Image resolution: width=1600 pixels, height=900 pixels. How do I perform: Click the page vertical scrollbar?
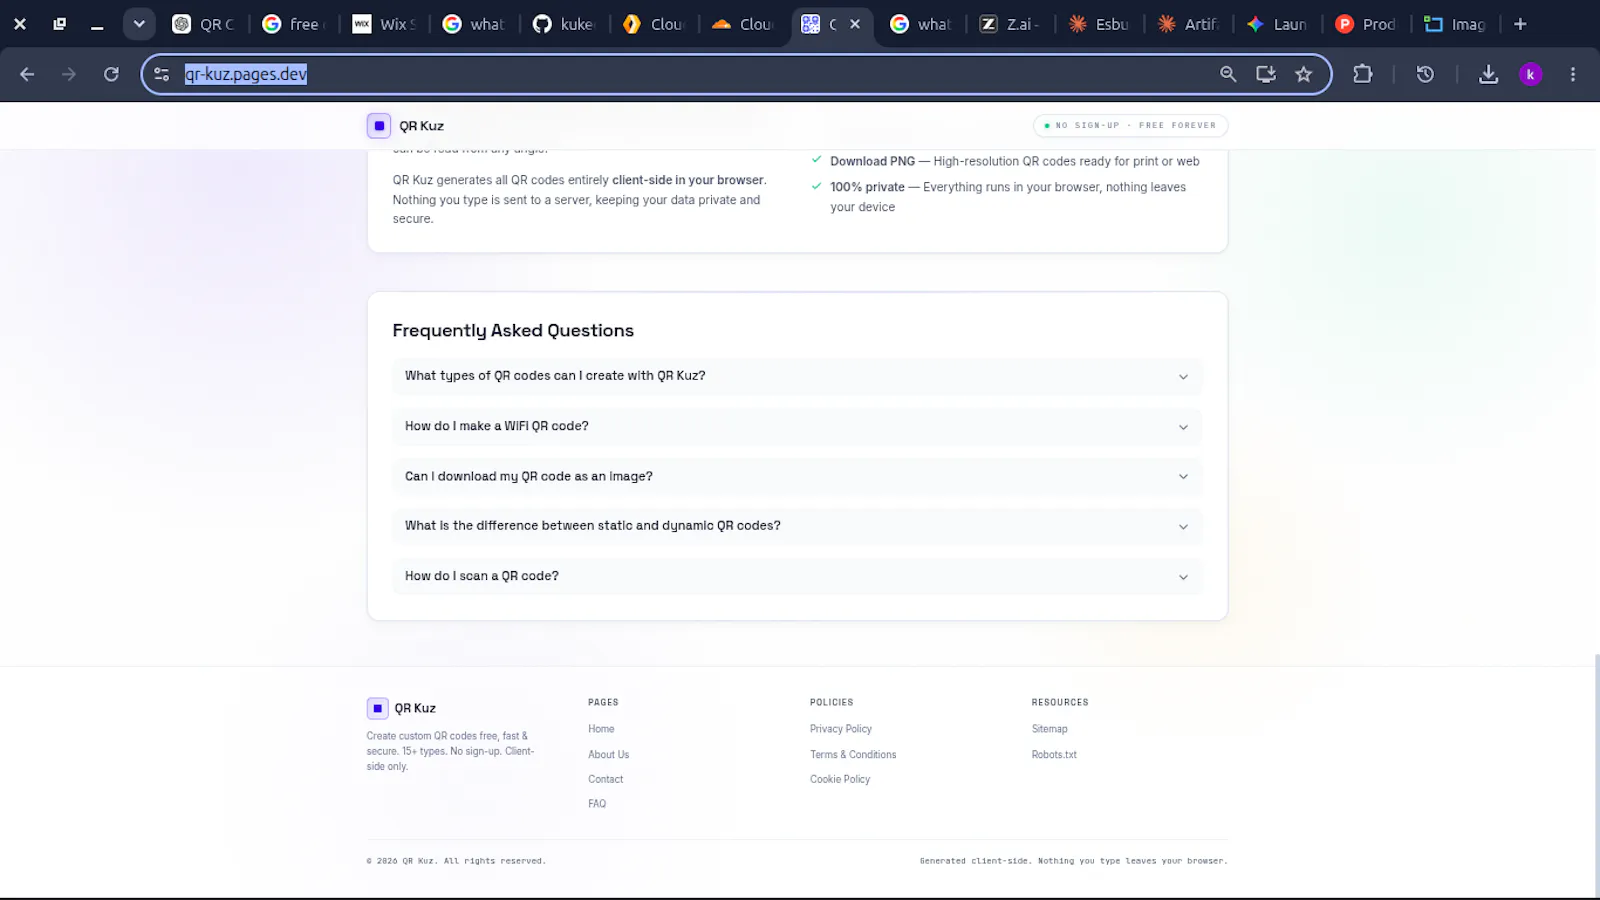point(1596,775)
